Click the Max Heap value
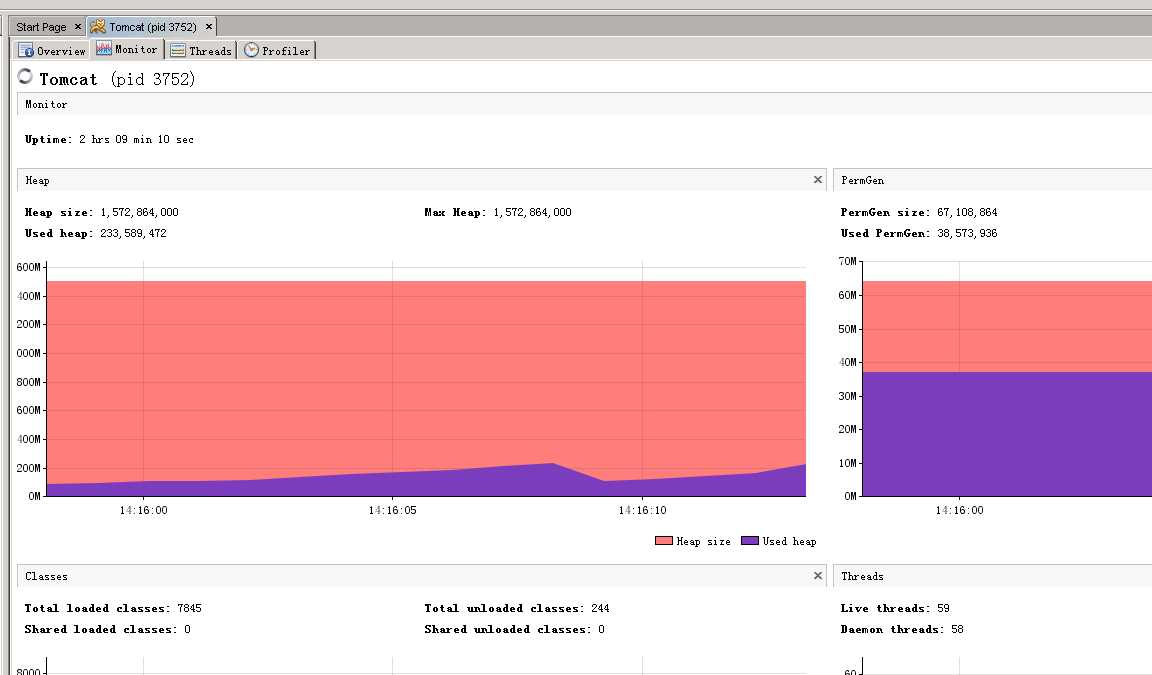The width and height of the screenshot is (1152, 675). pos(533,212)
